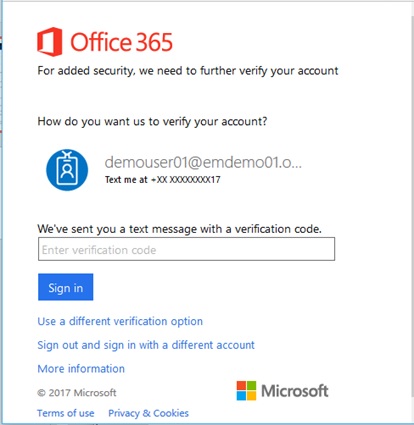The height and width of the screenshot is (425, 414).
Task: Click the Office 365 wordmark text
Action: point(121,42)
